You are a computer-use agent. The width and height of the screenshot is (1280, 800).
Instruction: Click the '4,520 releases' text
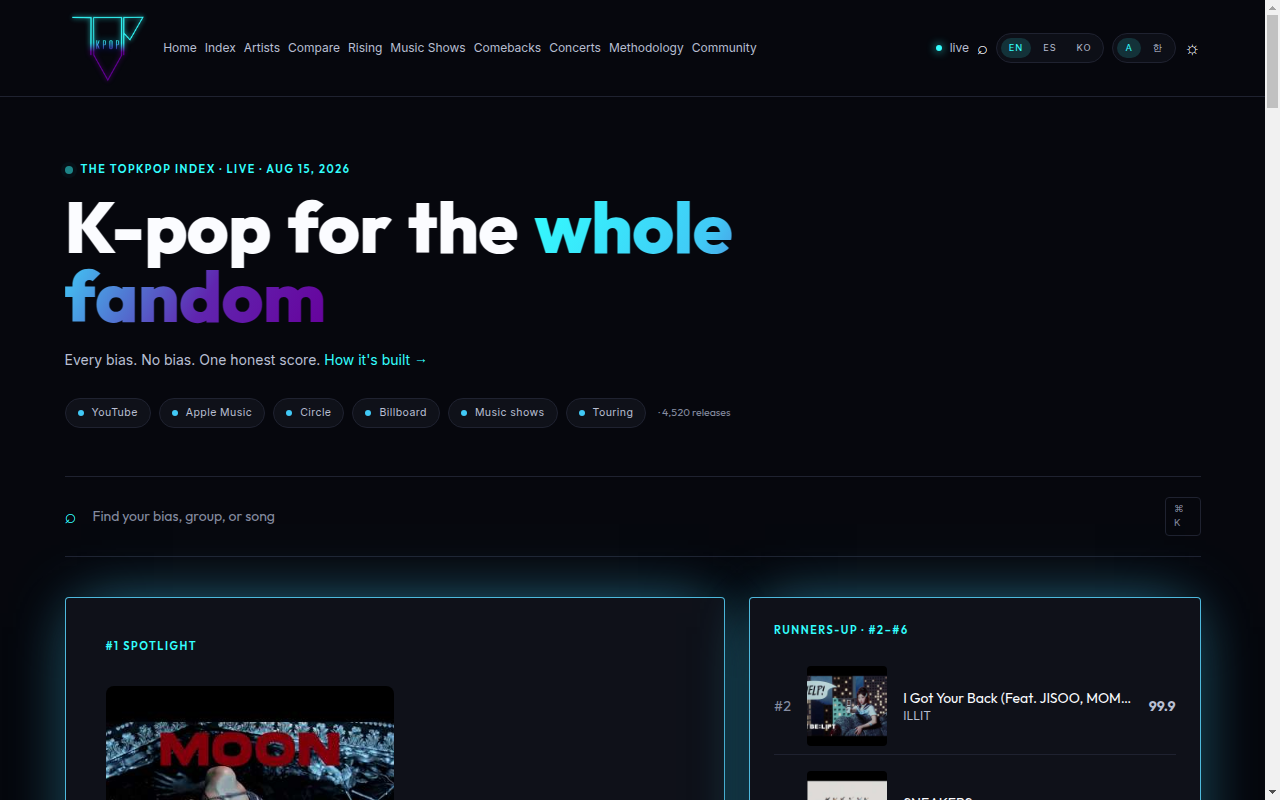(695, 413)
